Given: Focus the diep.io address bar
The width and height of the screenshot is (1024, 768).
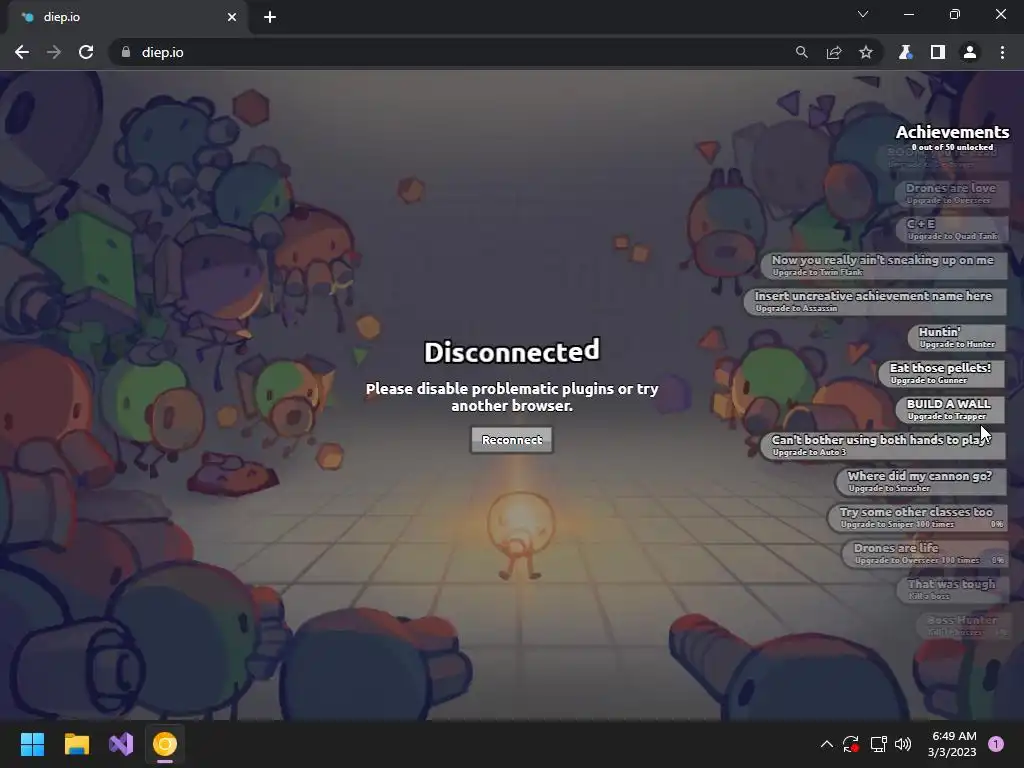Looking at the screenshot, I should (x=457, y=52).
